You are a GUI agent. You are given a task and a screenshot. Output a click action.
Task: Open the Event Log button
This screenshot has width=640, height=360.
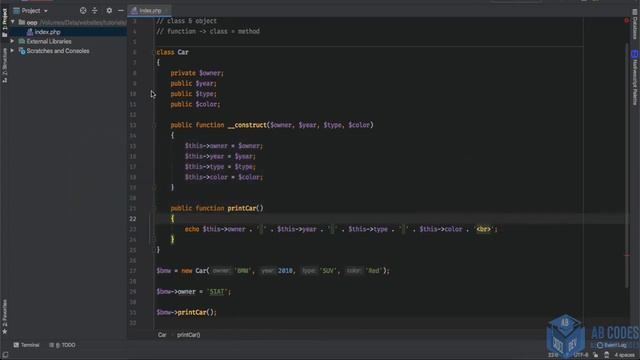tap(611, 345)
